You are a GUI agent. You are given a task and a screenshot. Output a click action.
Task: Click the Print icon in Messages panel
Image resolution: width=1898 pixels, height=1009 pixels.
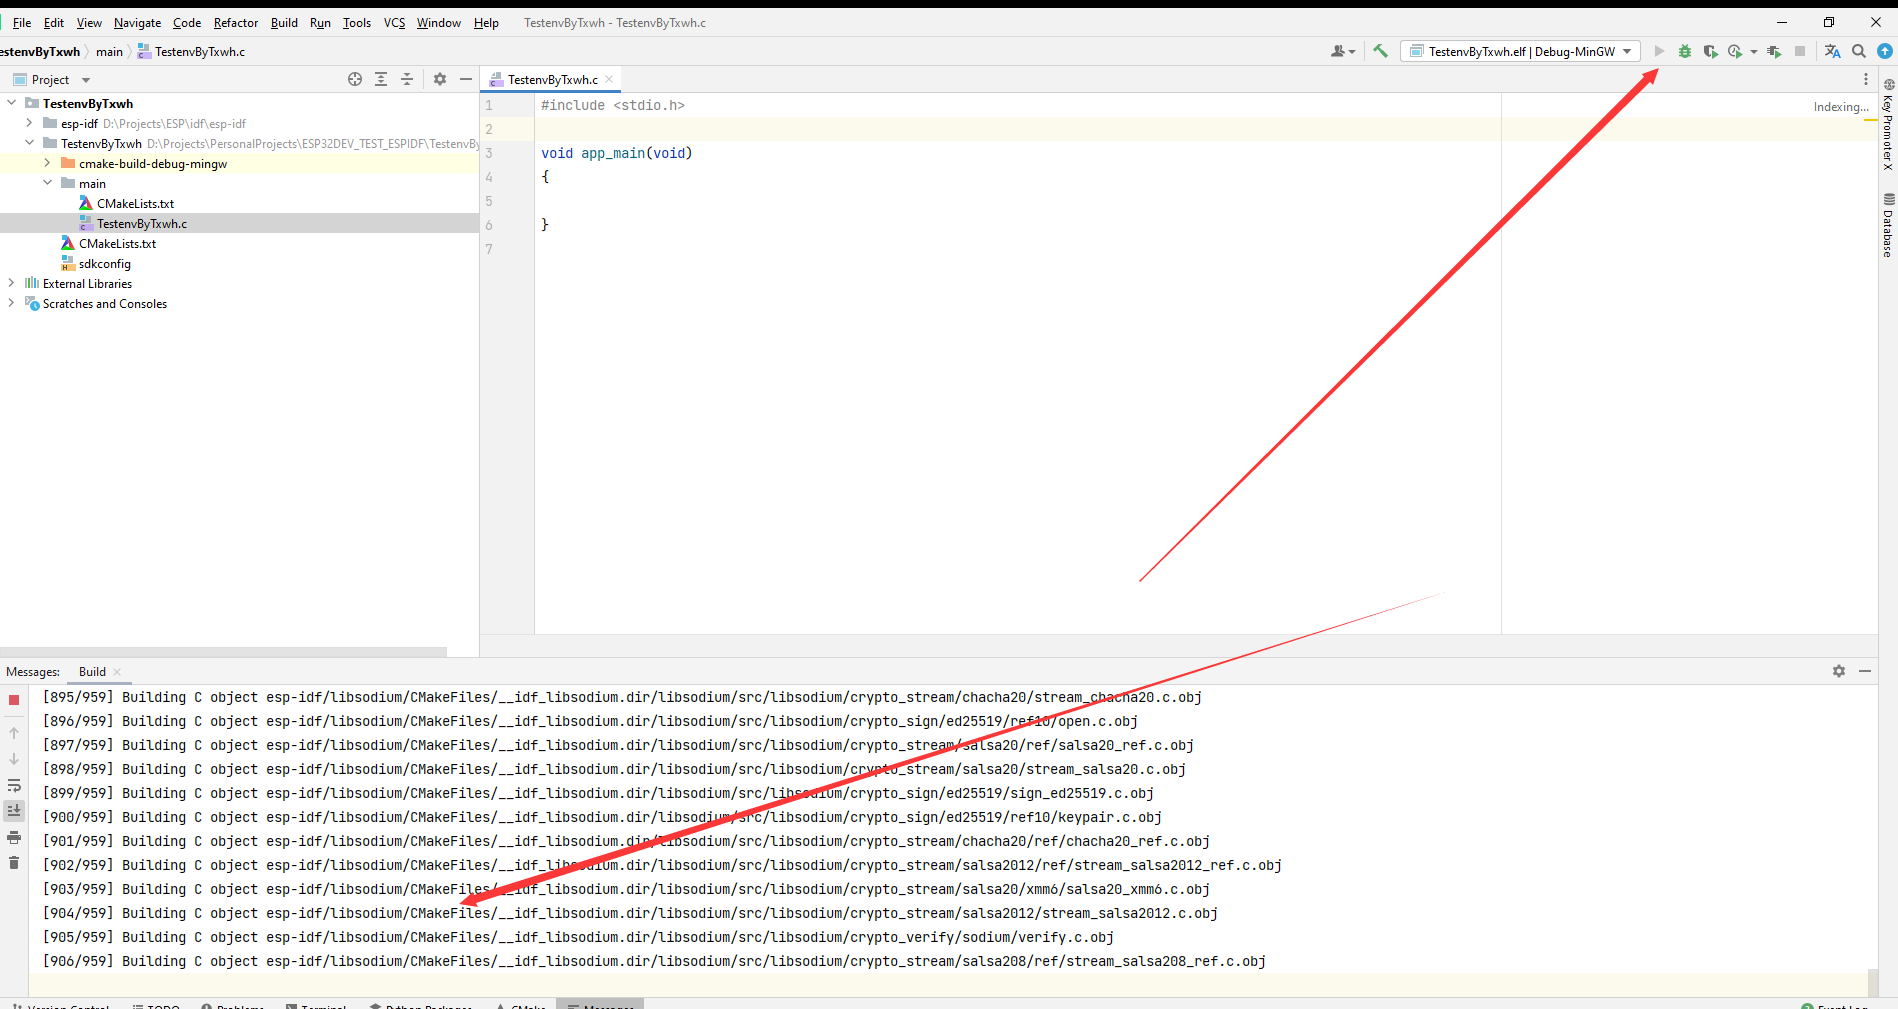point(14,837)
